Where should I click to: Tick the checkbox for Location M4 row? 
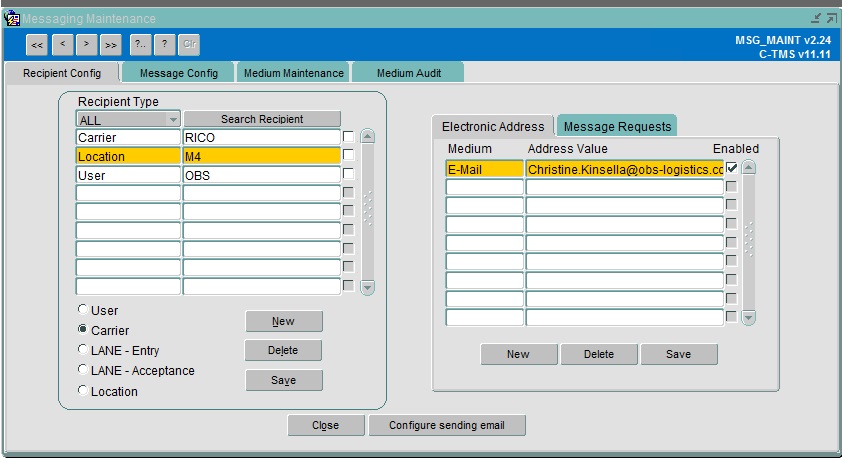[349, 155]
